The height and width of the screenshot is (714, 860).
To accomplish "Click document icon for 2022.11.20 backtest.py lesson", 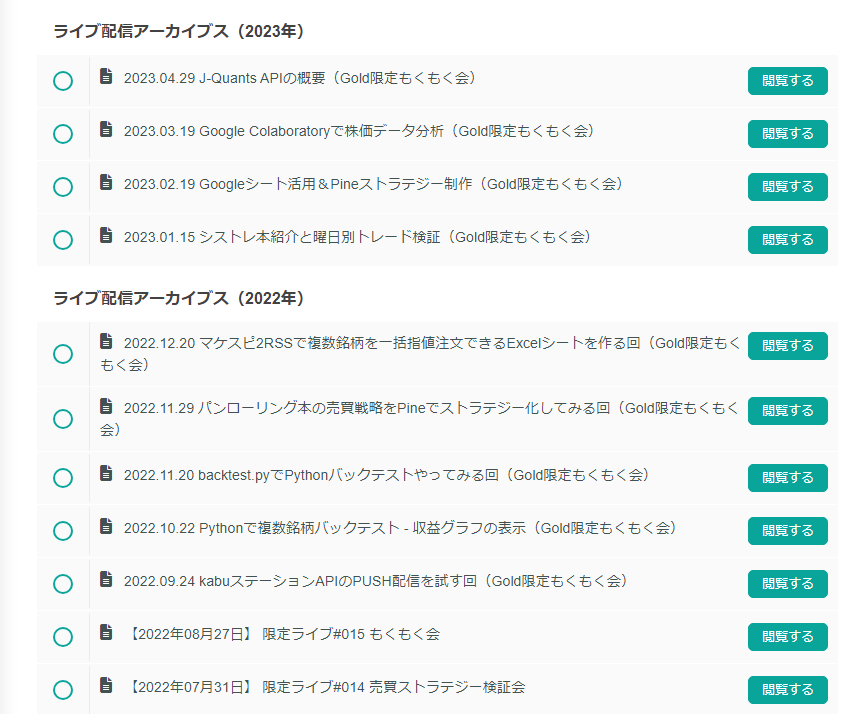I will [106, 473].
